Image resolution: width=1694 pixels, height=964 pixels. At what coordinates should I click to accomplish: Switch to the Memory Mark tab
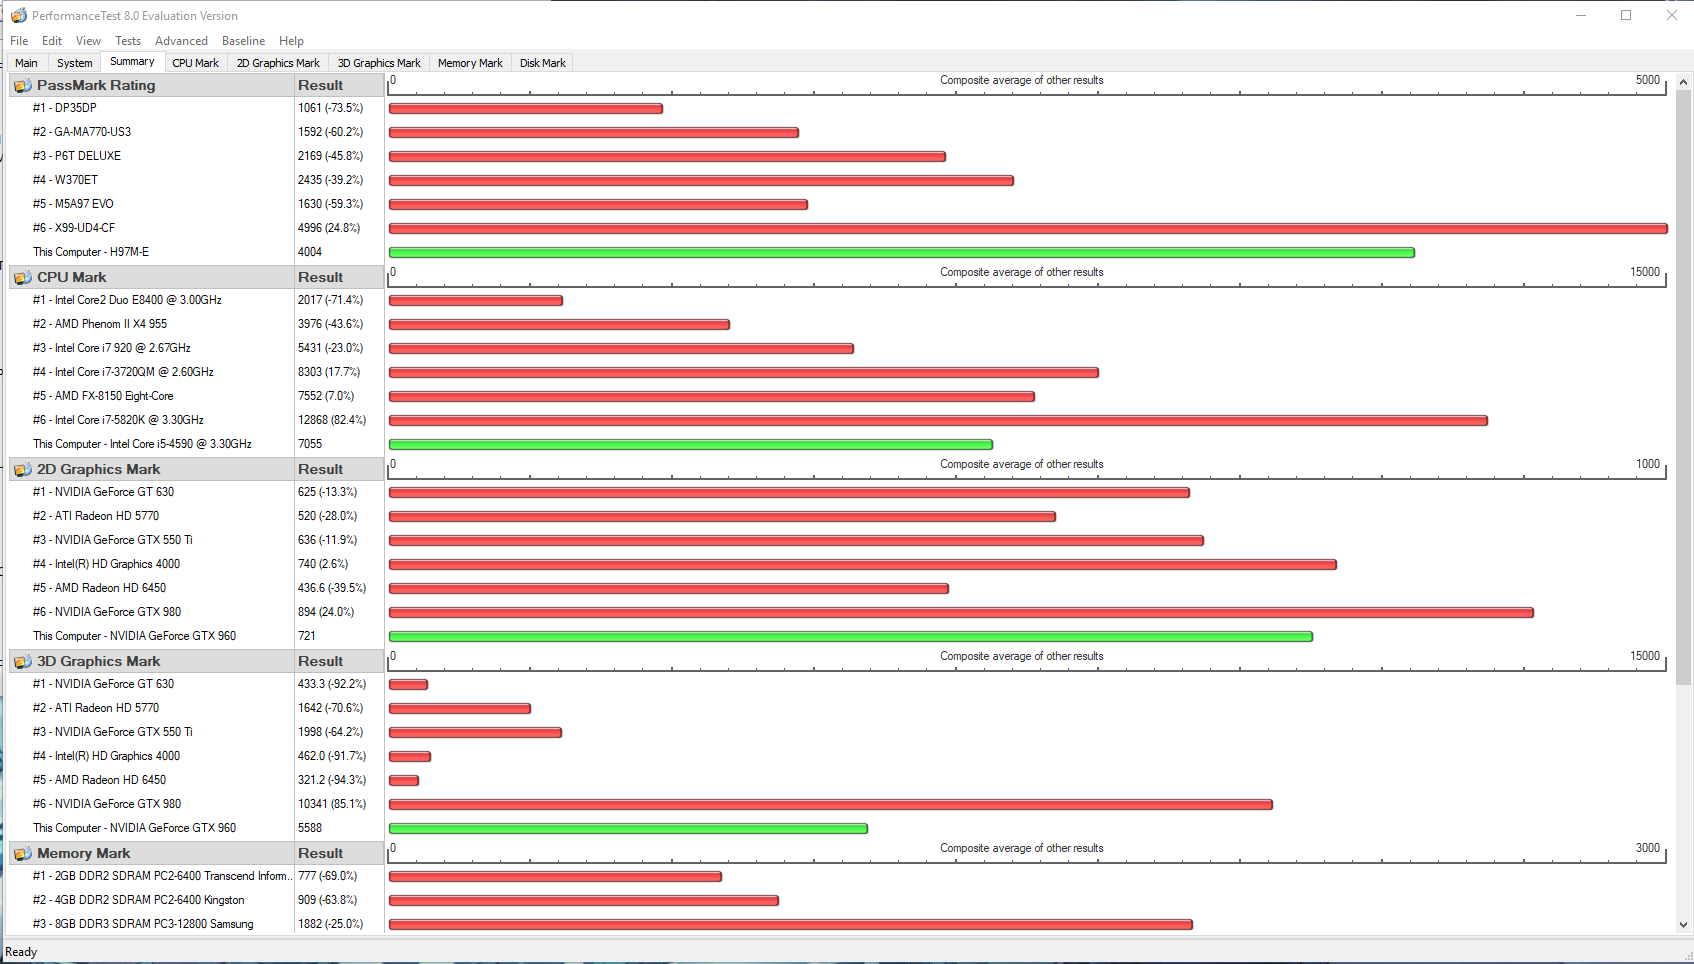(x=470, y=63)
